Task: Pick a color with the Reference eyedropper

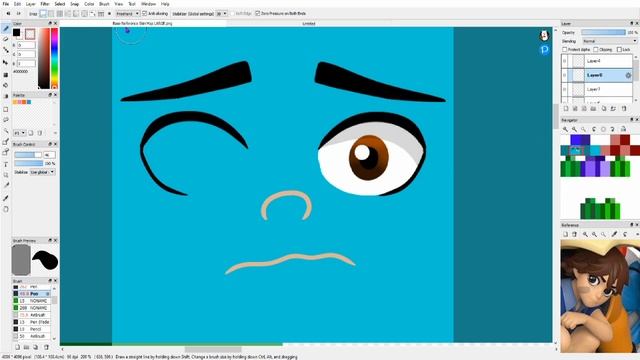Action: click(615, 234)
